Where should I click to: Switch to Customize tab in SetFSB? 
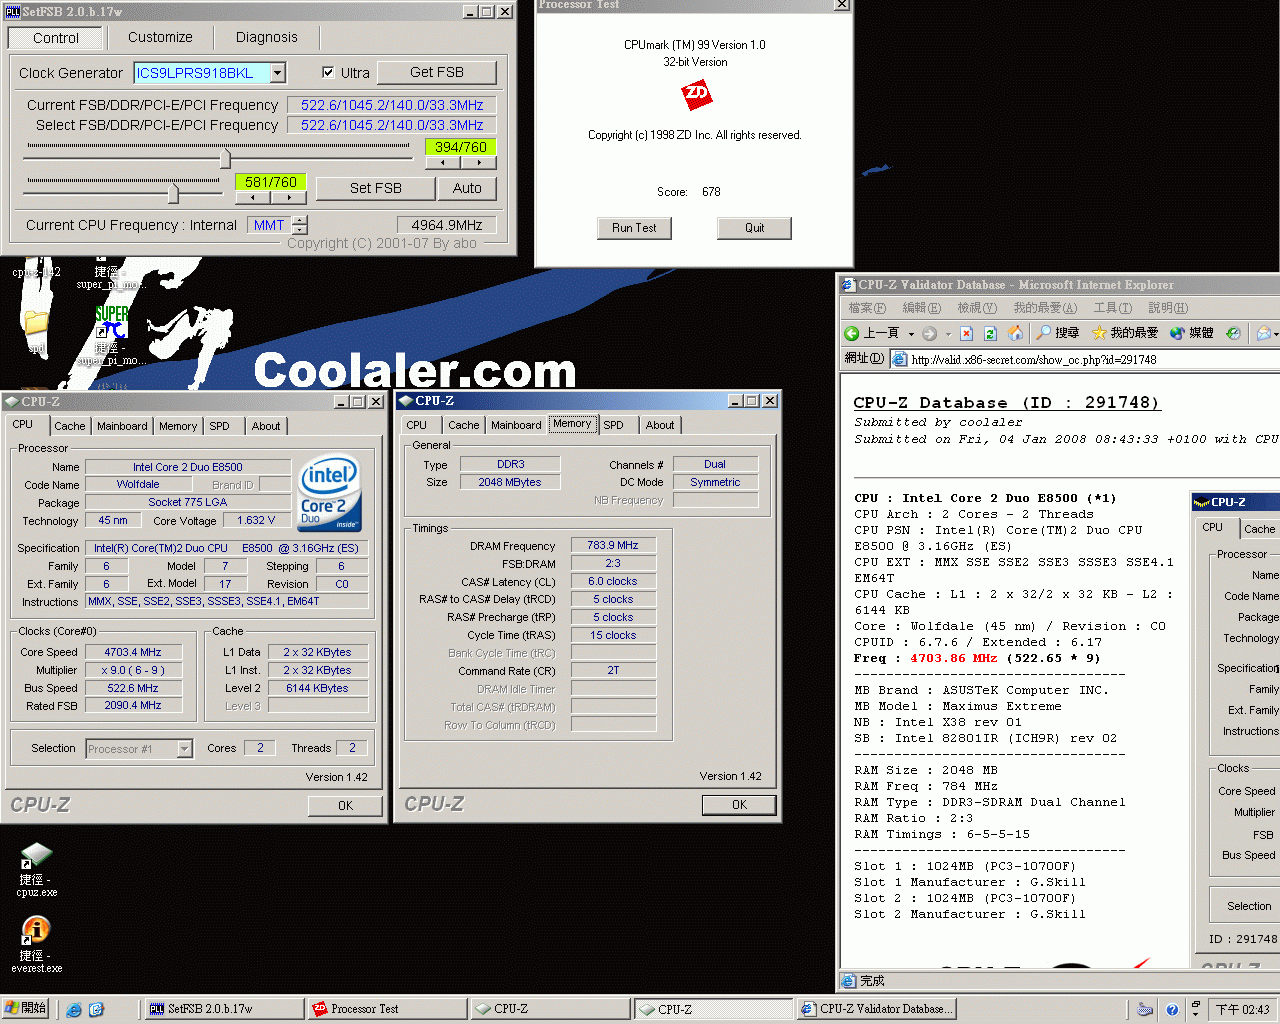(x=160, y=37)
